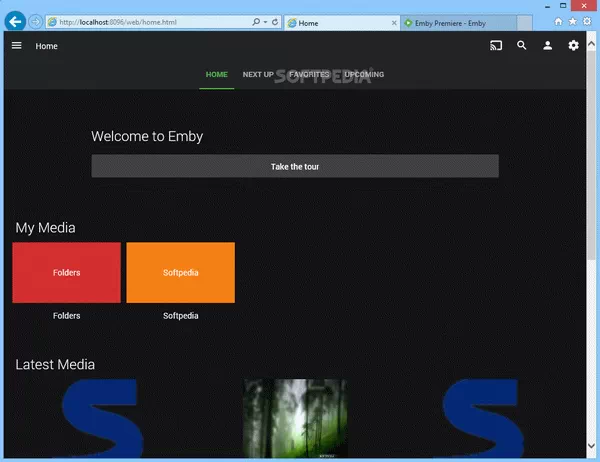Screen dimensions: 600x462
Task: Switch to the NEXT UP tab
Action: pos(258,75)
